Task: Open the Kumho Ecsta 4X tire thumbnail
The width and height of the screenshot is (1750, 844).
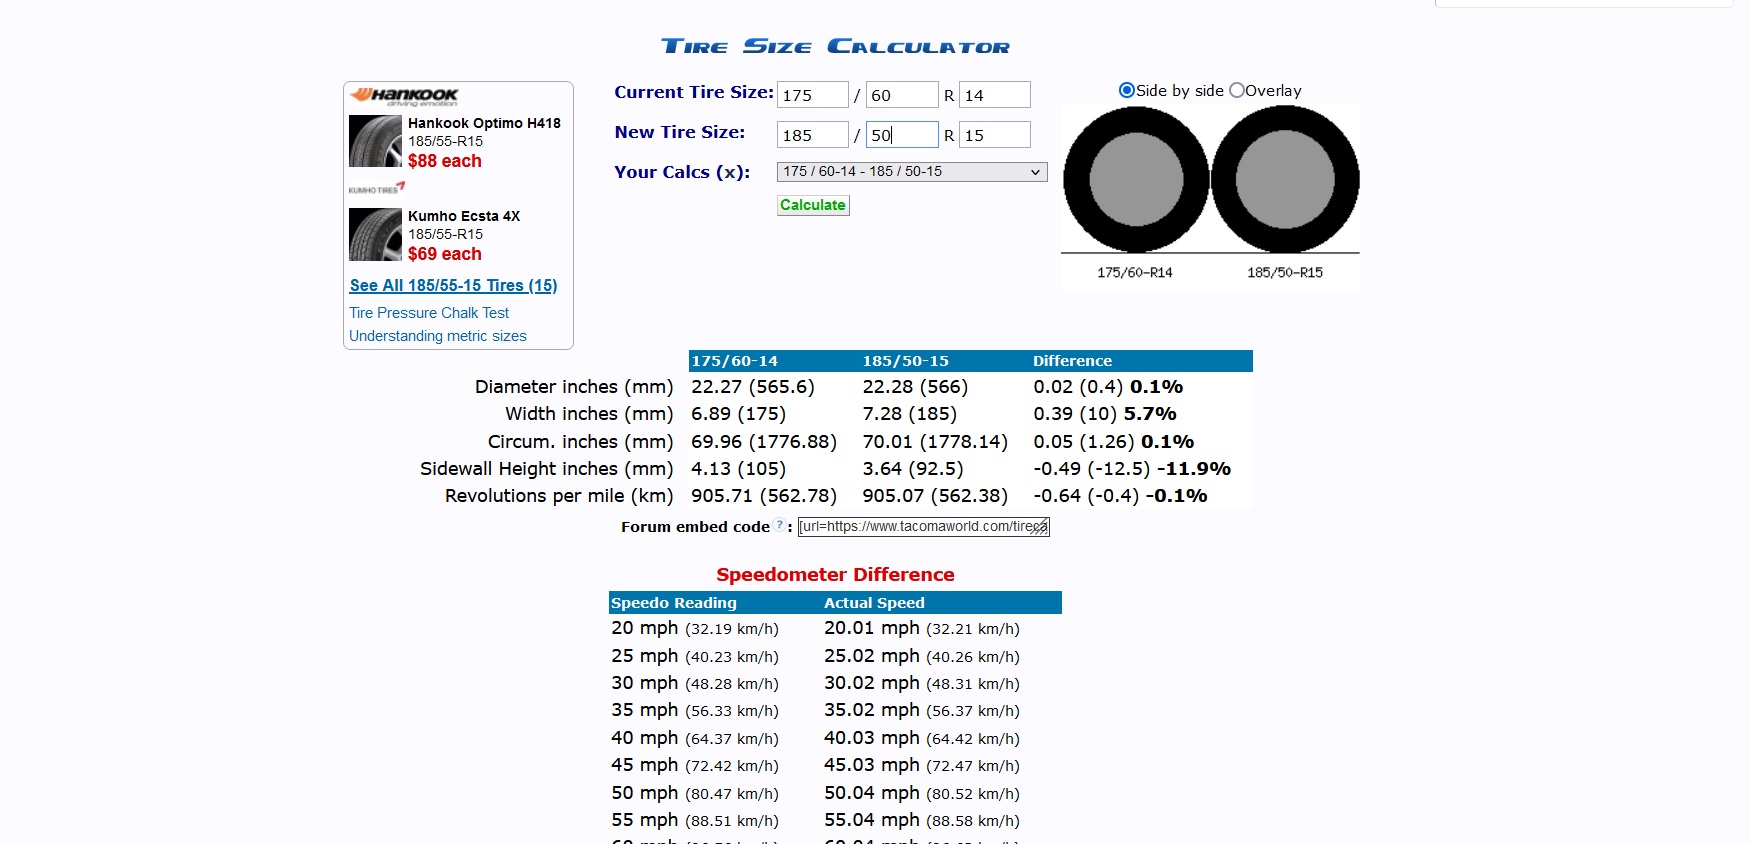Action: [x=375, y=234]
